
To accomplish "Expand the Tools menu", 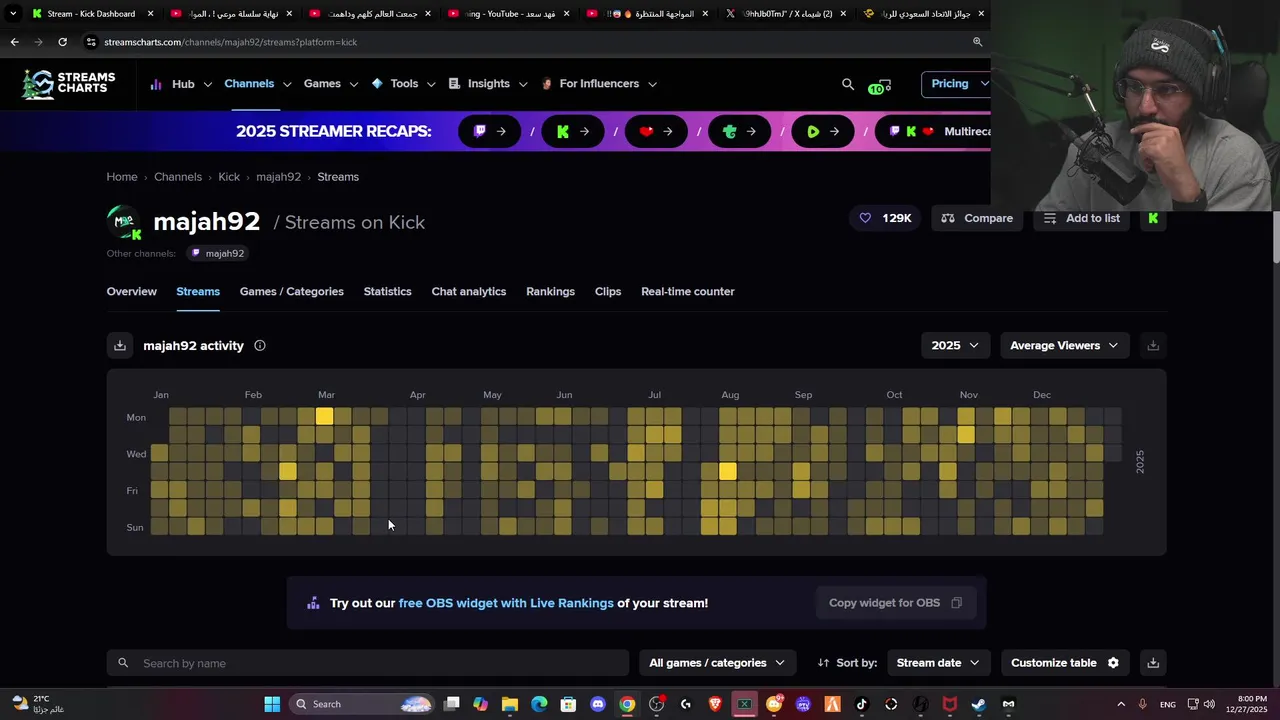I will tap(403, 84).
